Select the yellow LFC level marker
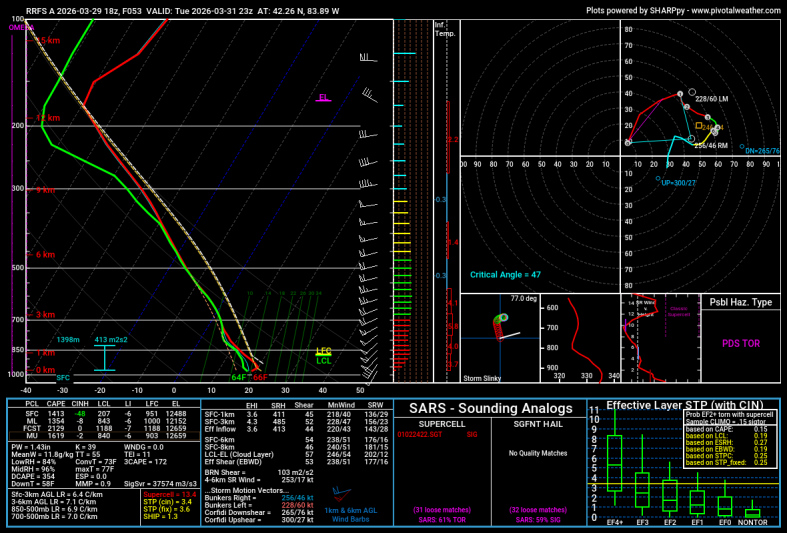 (x=324, y=351)
